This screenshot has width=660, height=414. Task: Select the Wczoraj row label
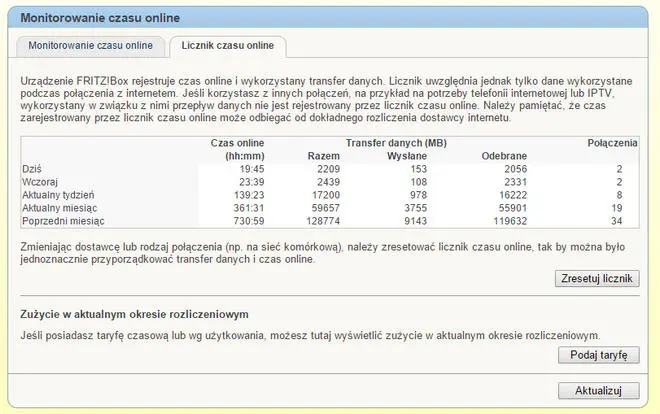(x=40, y=183)
